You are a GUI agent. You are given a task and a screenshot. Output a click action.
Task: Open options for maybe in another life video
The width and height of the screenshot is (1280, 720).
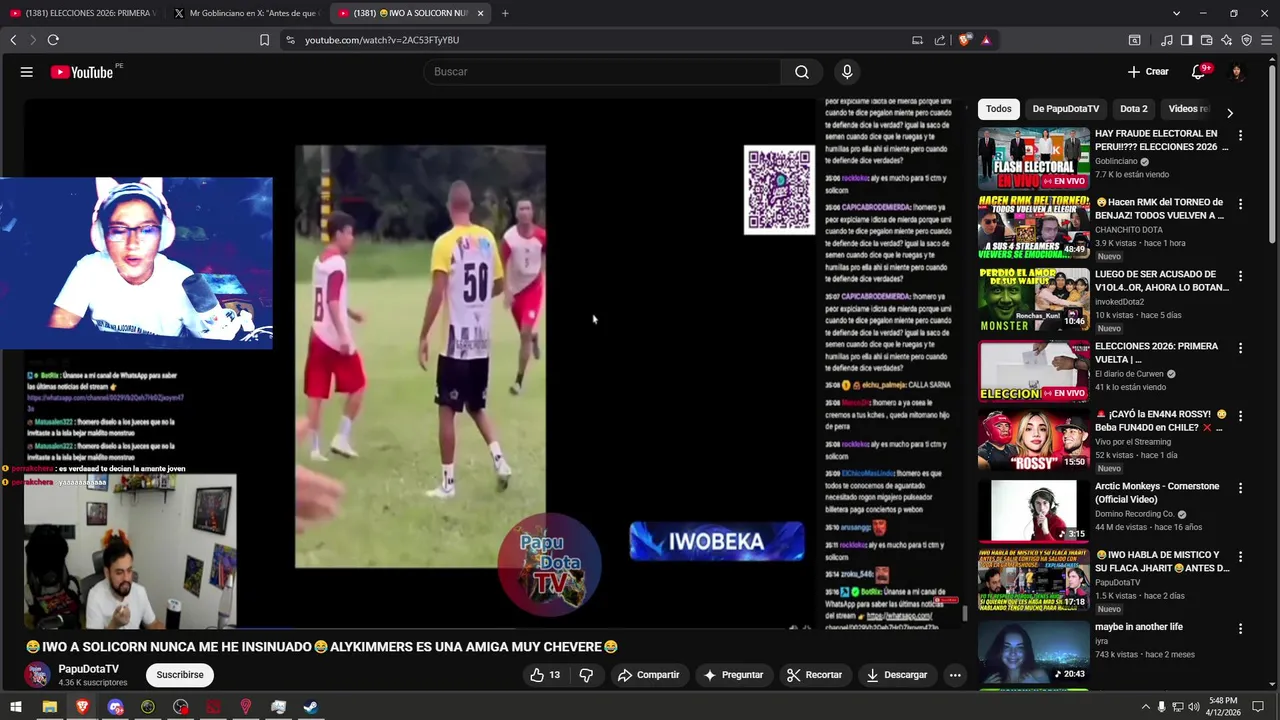[x=1240, y=629]
